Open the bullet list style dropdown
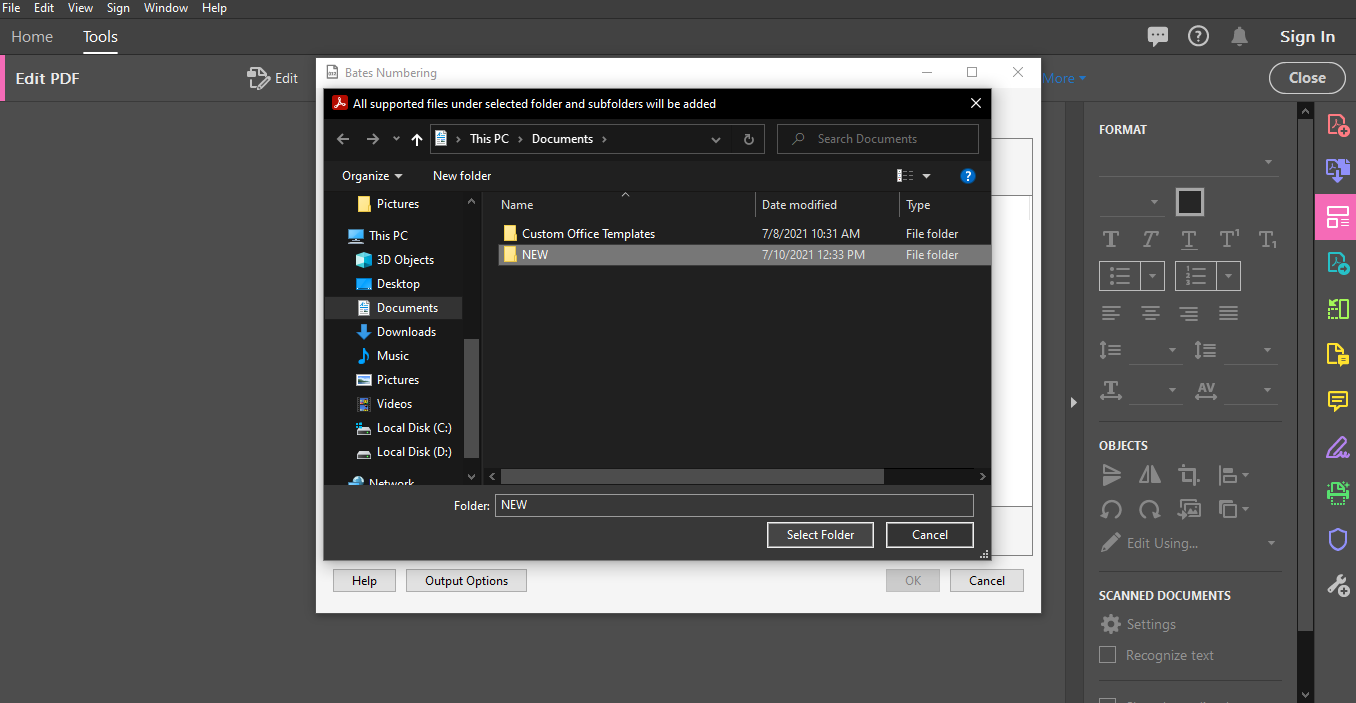Viewport: 1356px width, 703px height. [x=1154, y=276]
